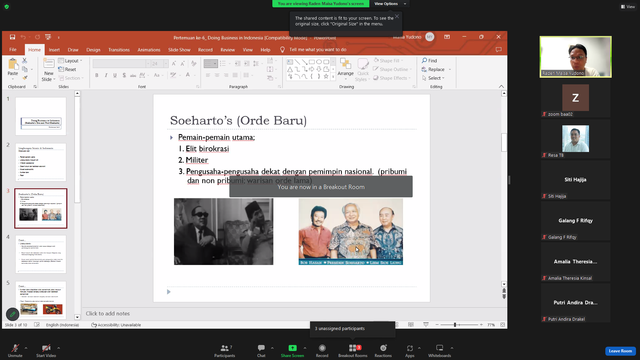
Task: Start Video in Zoom toolbar
Action: (46, 350)
